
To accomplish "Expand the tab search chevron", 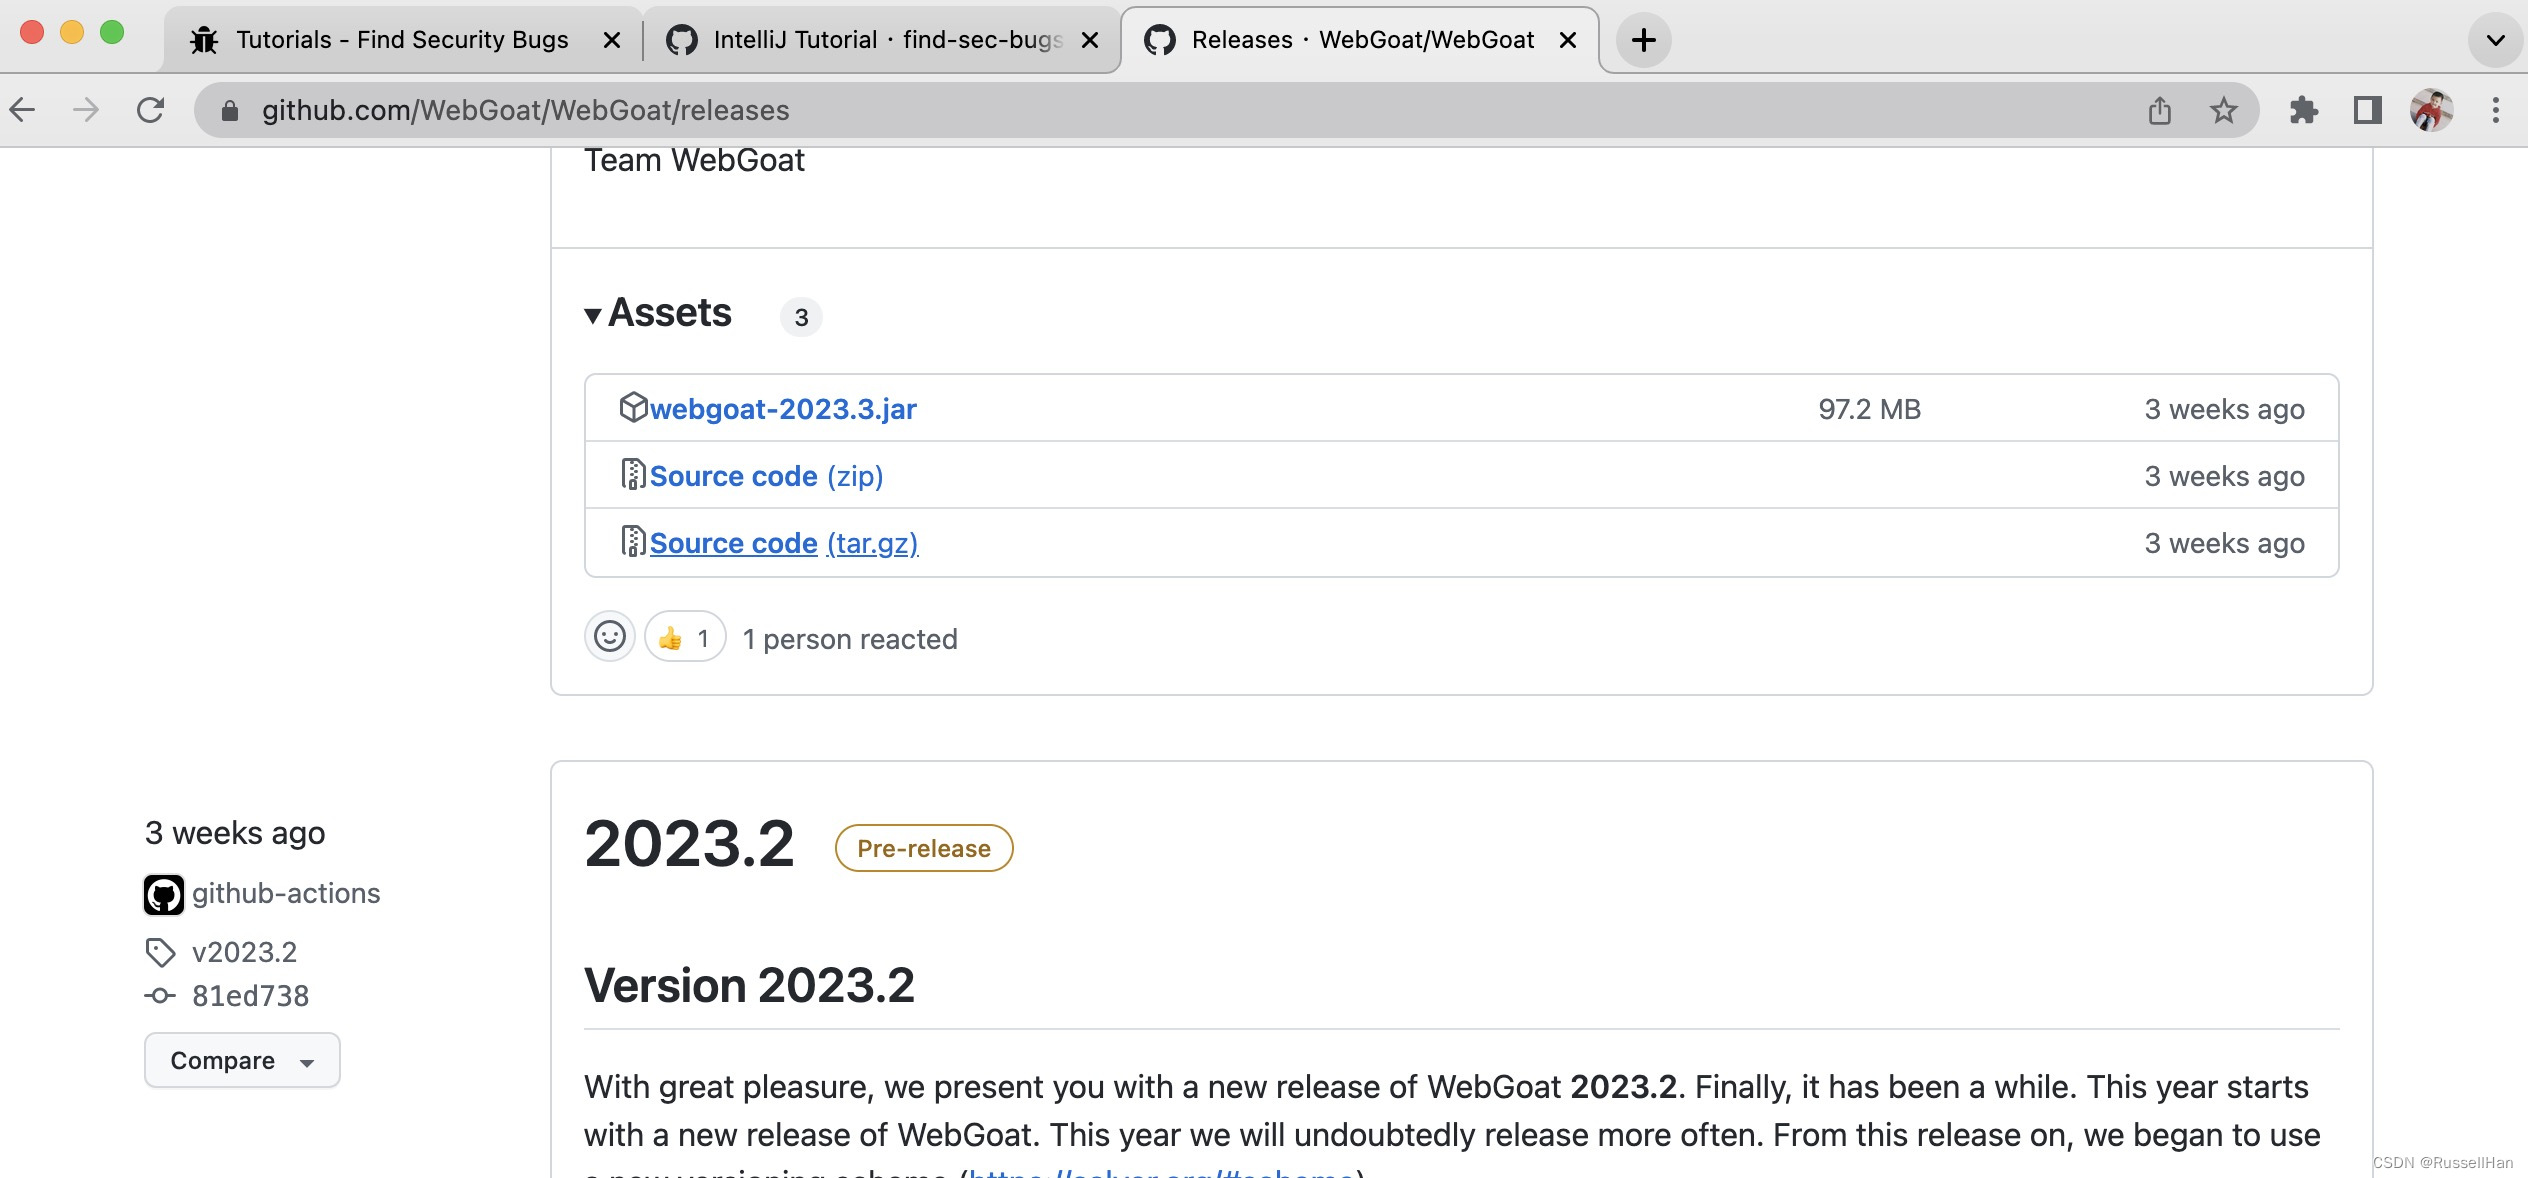I will coord(2496,40).
